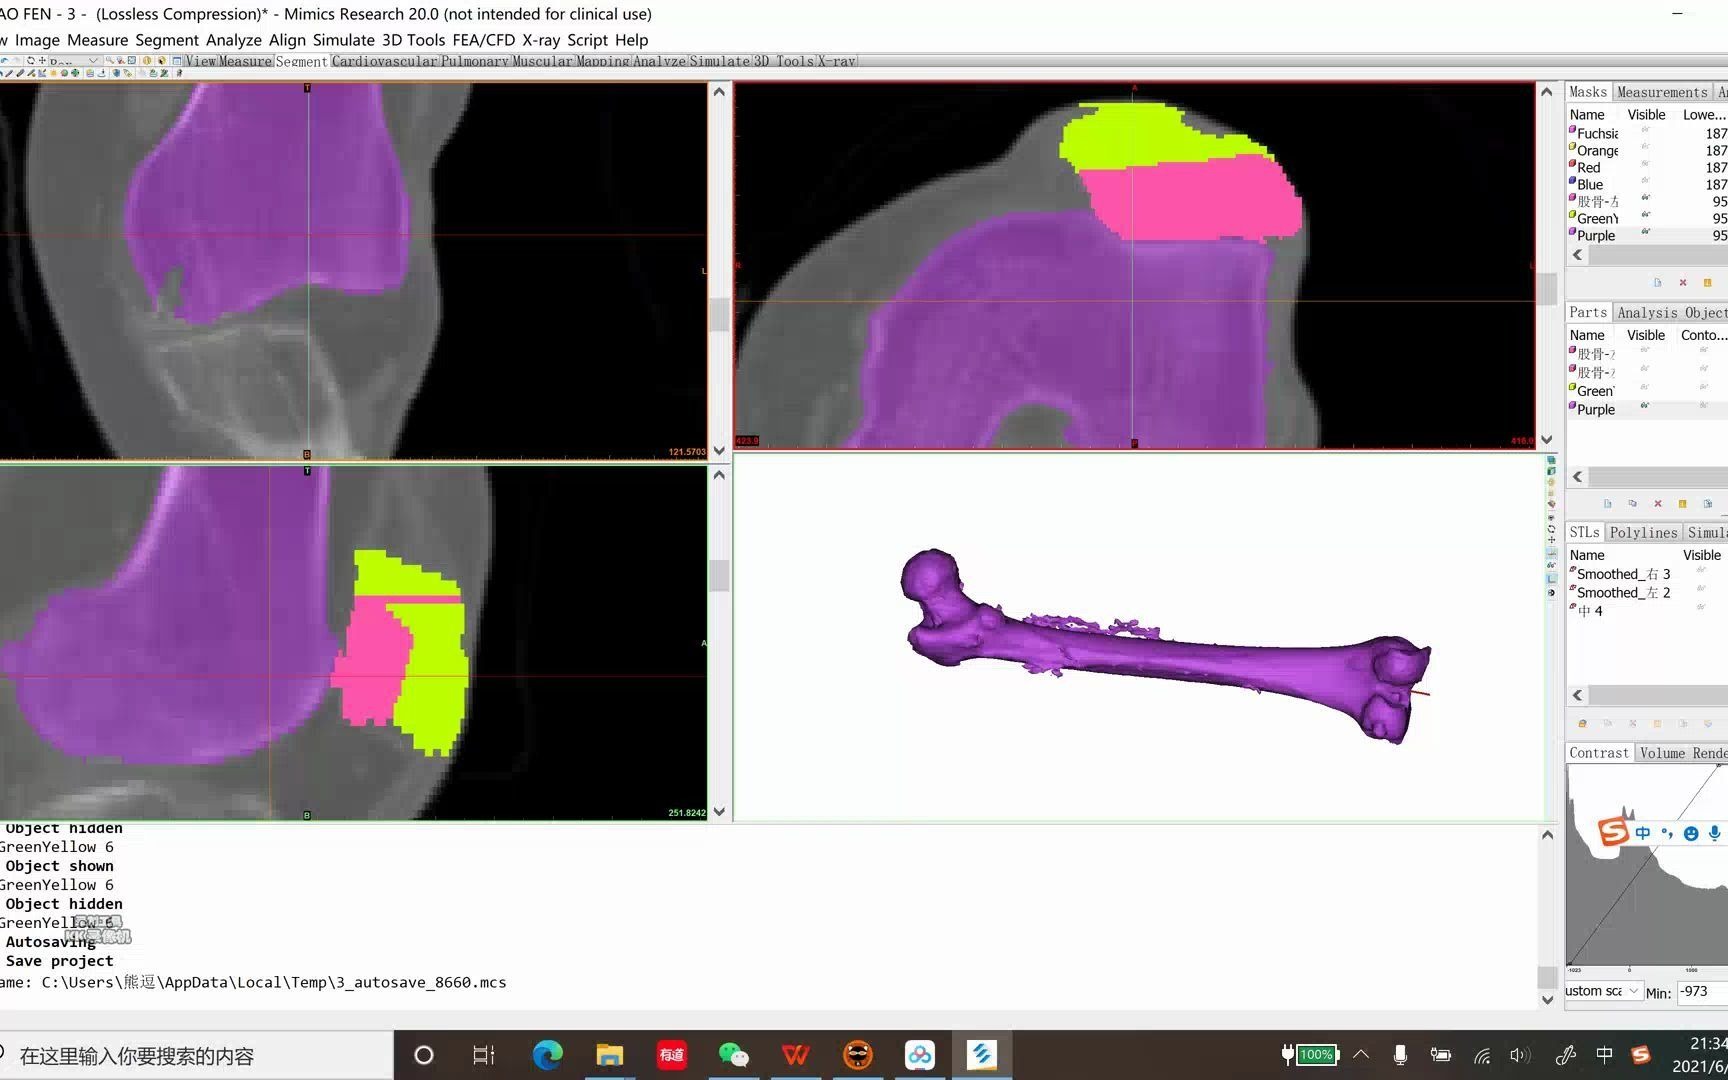Switch to the Polylines tab
The image size is (1728, 1080).
pos(1643,533)
